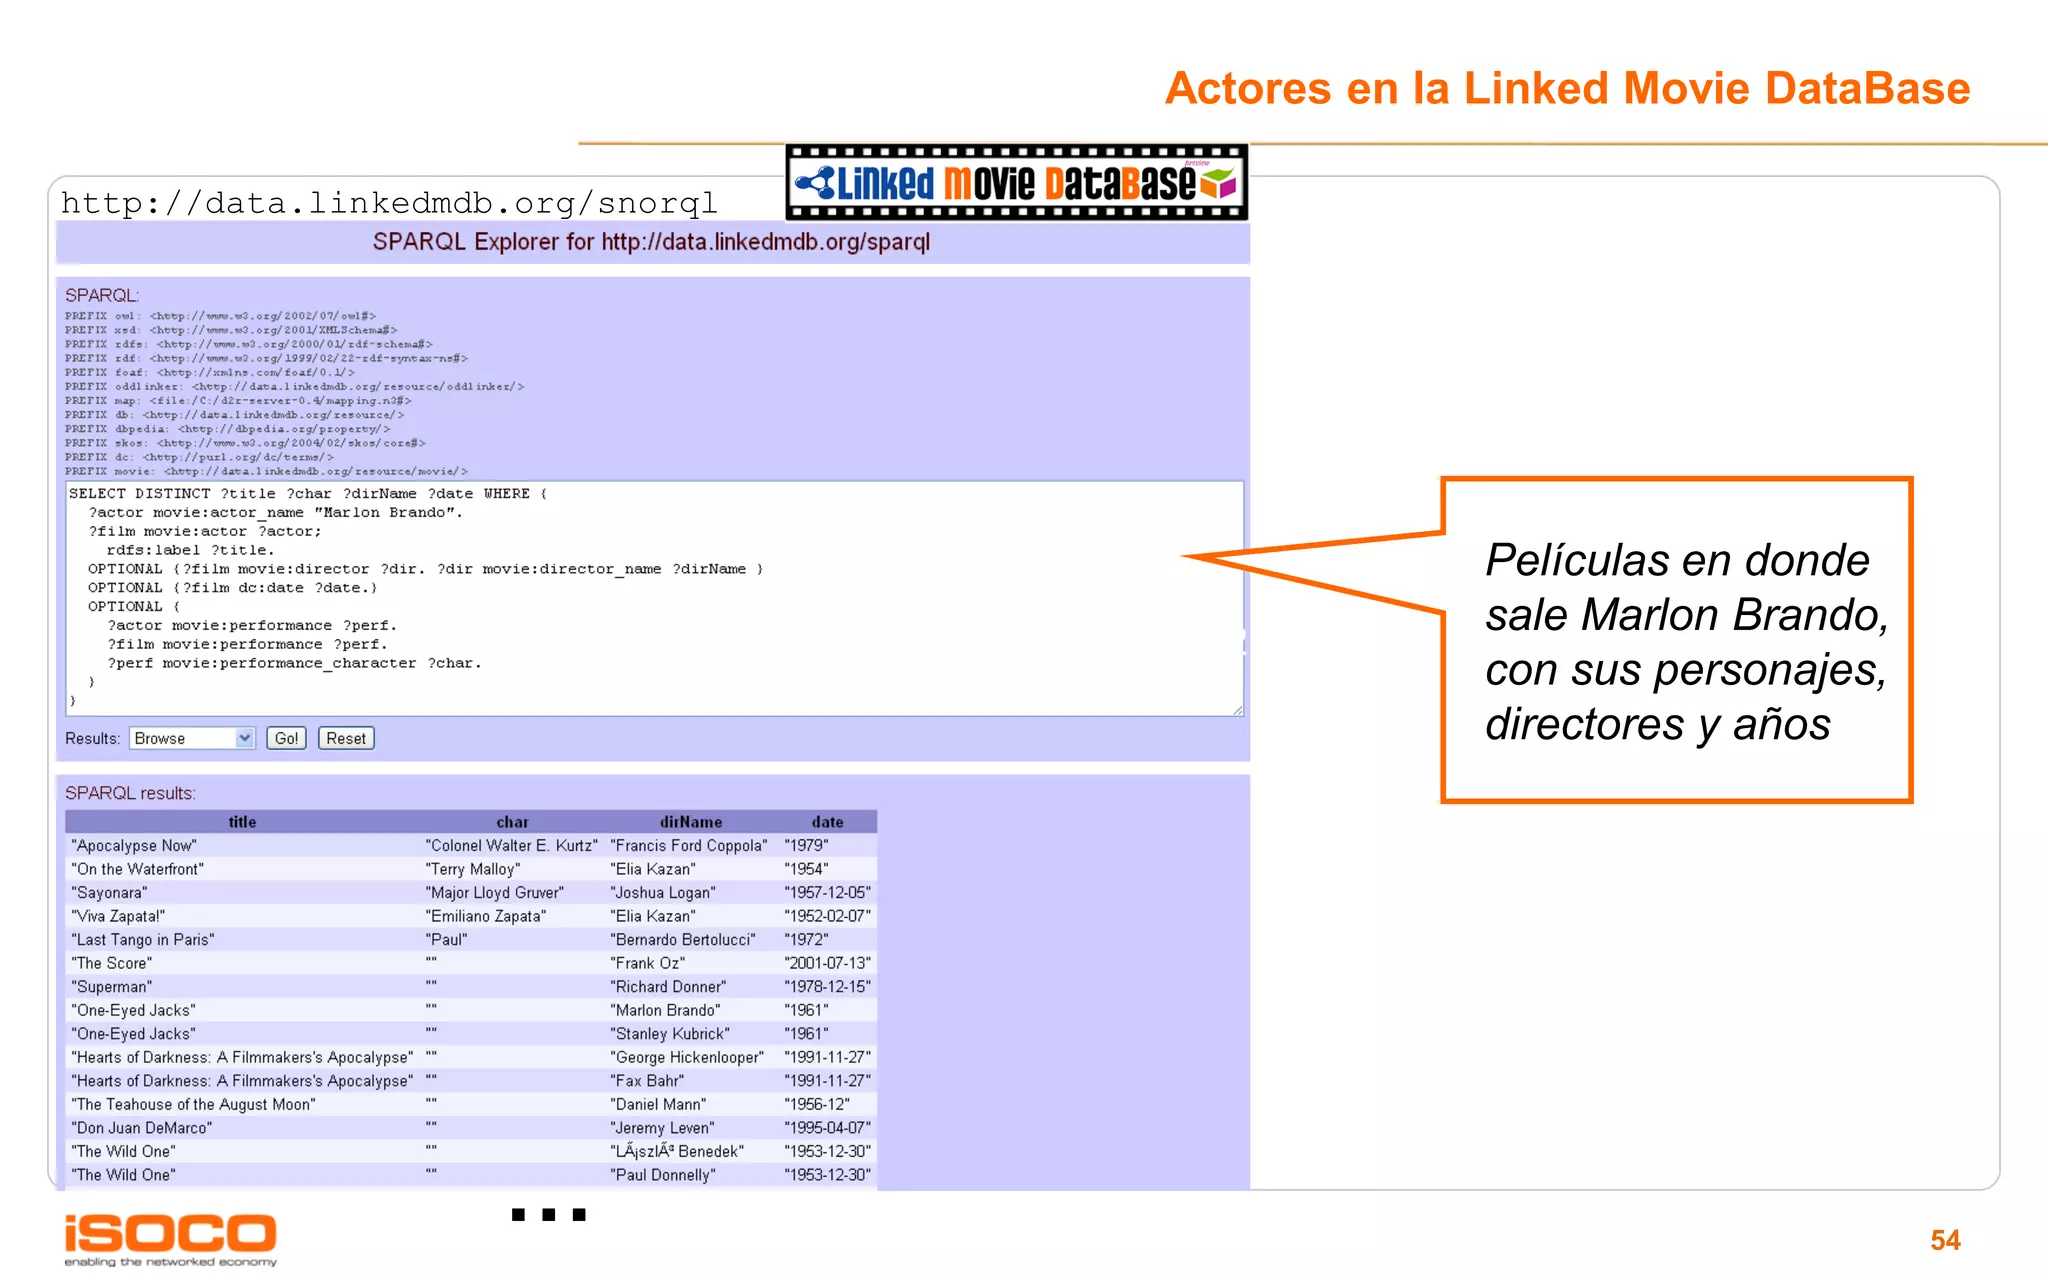Screen dimensions: 2048x1280
Task: Click the "1957-12-05" date cell
Action: click(827, 893)
